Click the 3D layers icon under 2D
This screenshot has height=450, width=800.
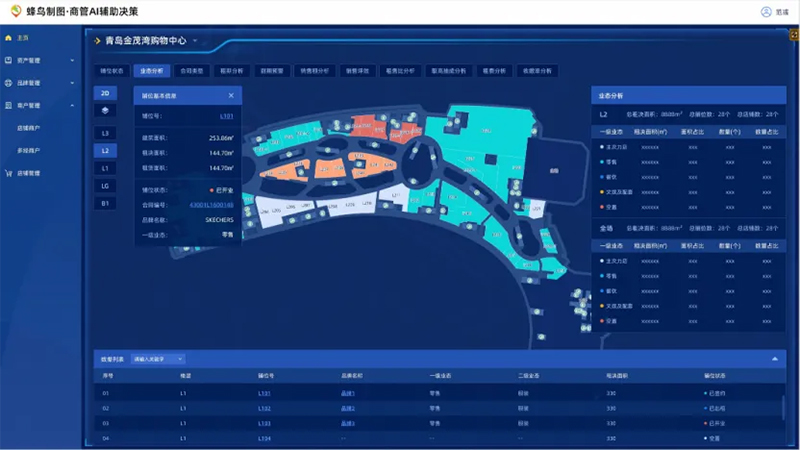pos(105,110)
